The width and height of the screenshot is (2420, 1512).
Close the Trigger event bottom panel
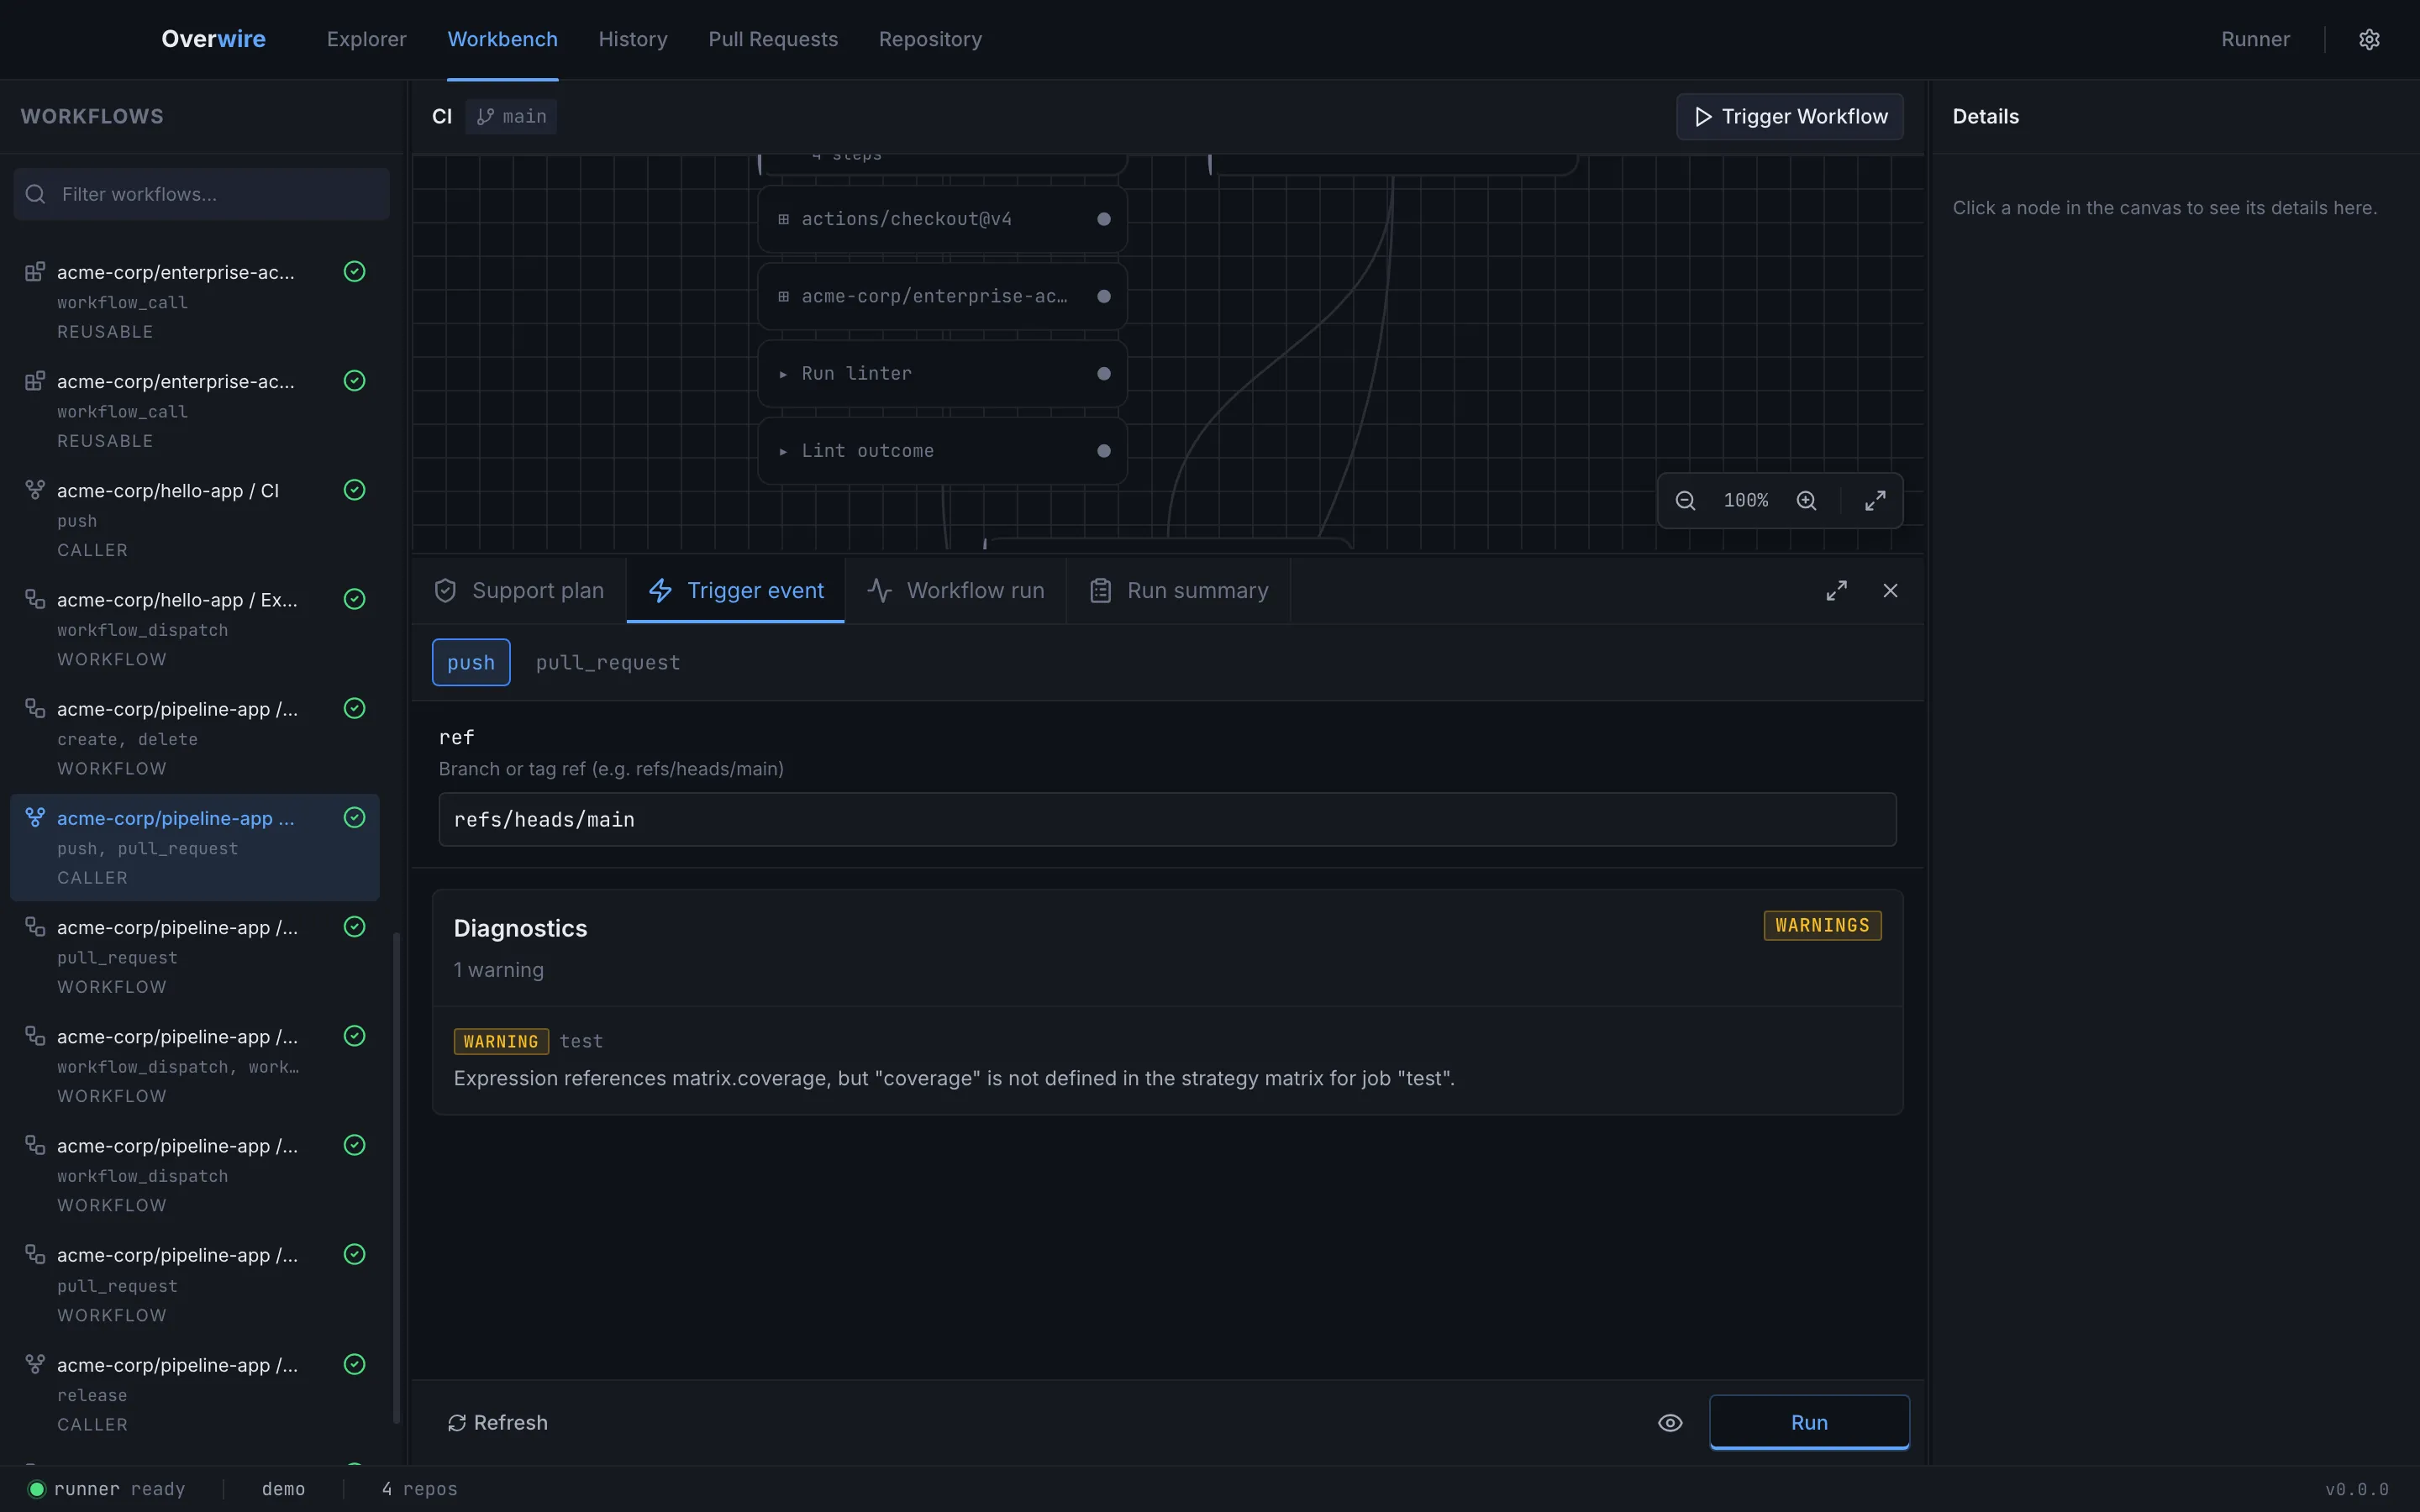1890,591
